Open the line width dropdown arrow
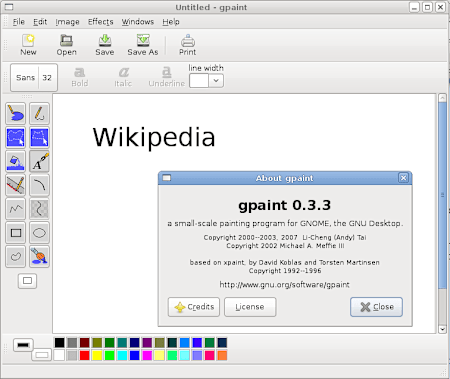 coord(216,81)
